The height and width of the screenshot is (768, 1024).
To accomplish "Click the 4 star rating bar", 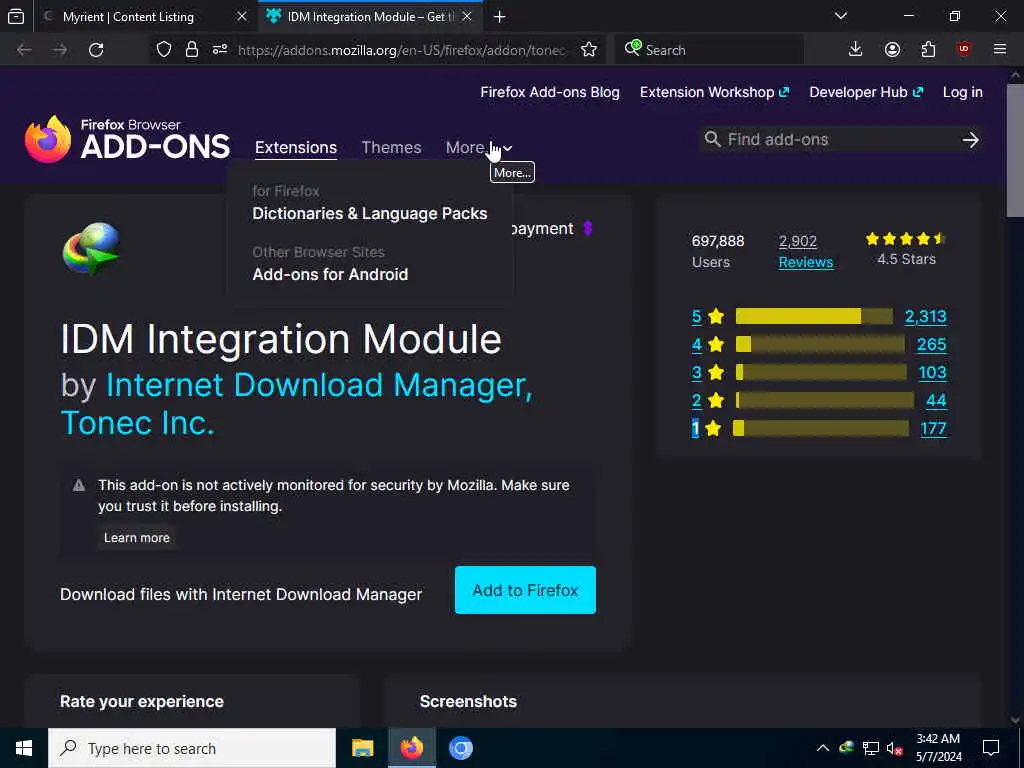I will point(820,344).
